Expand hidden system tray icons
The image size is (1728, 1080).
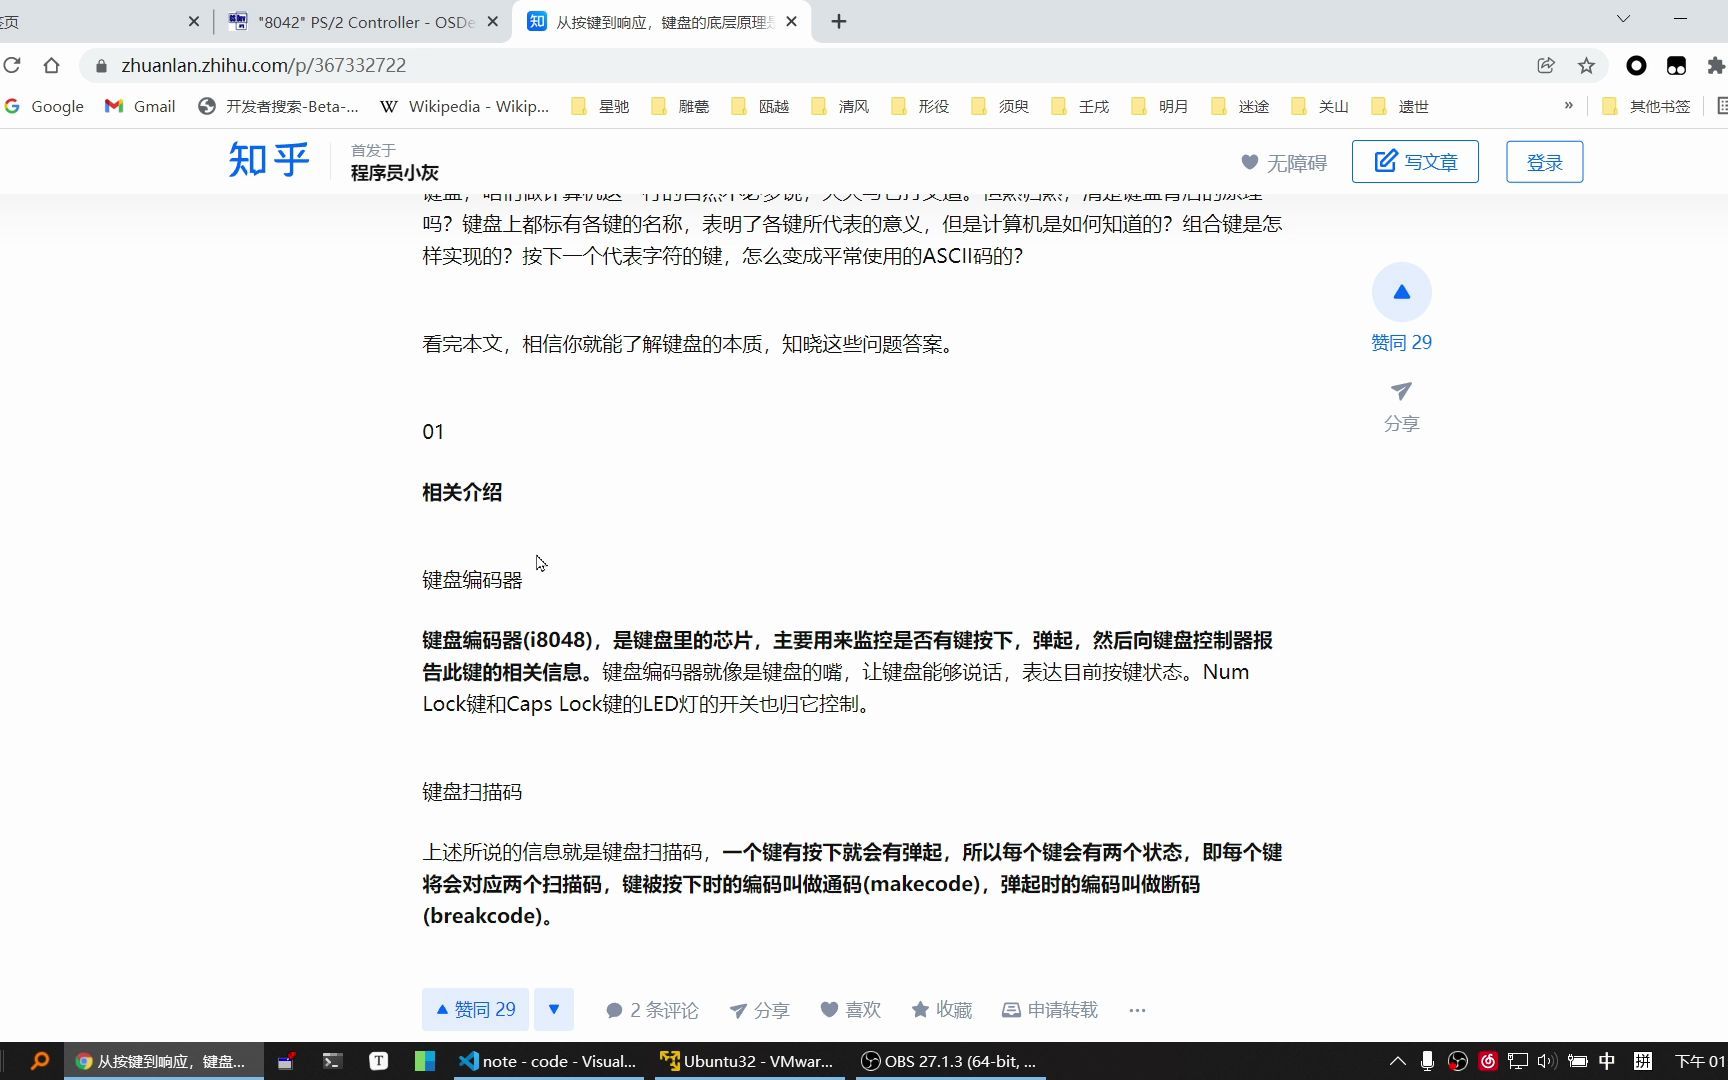coord(1398,1061)
